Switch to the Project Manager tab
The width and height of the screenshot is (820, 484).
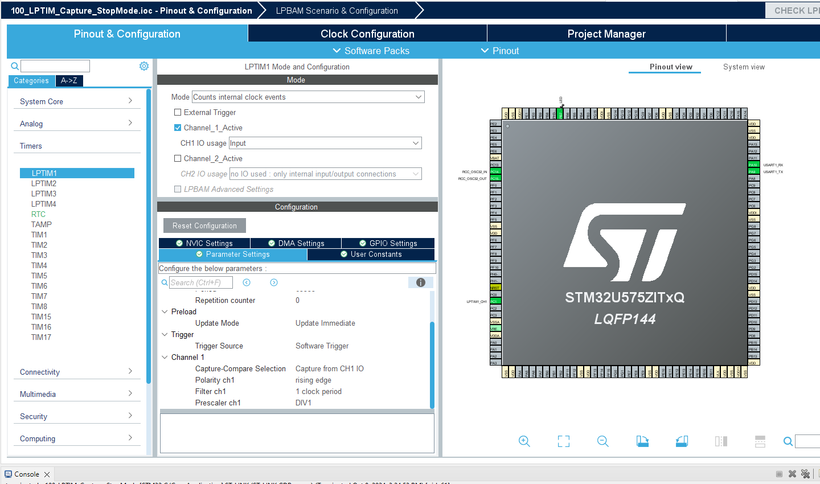[606, 33]
